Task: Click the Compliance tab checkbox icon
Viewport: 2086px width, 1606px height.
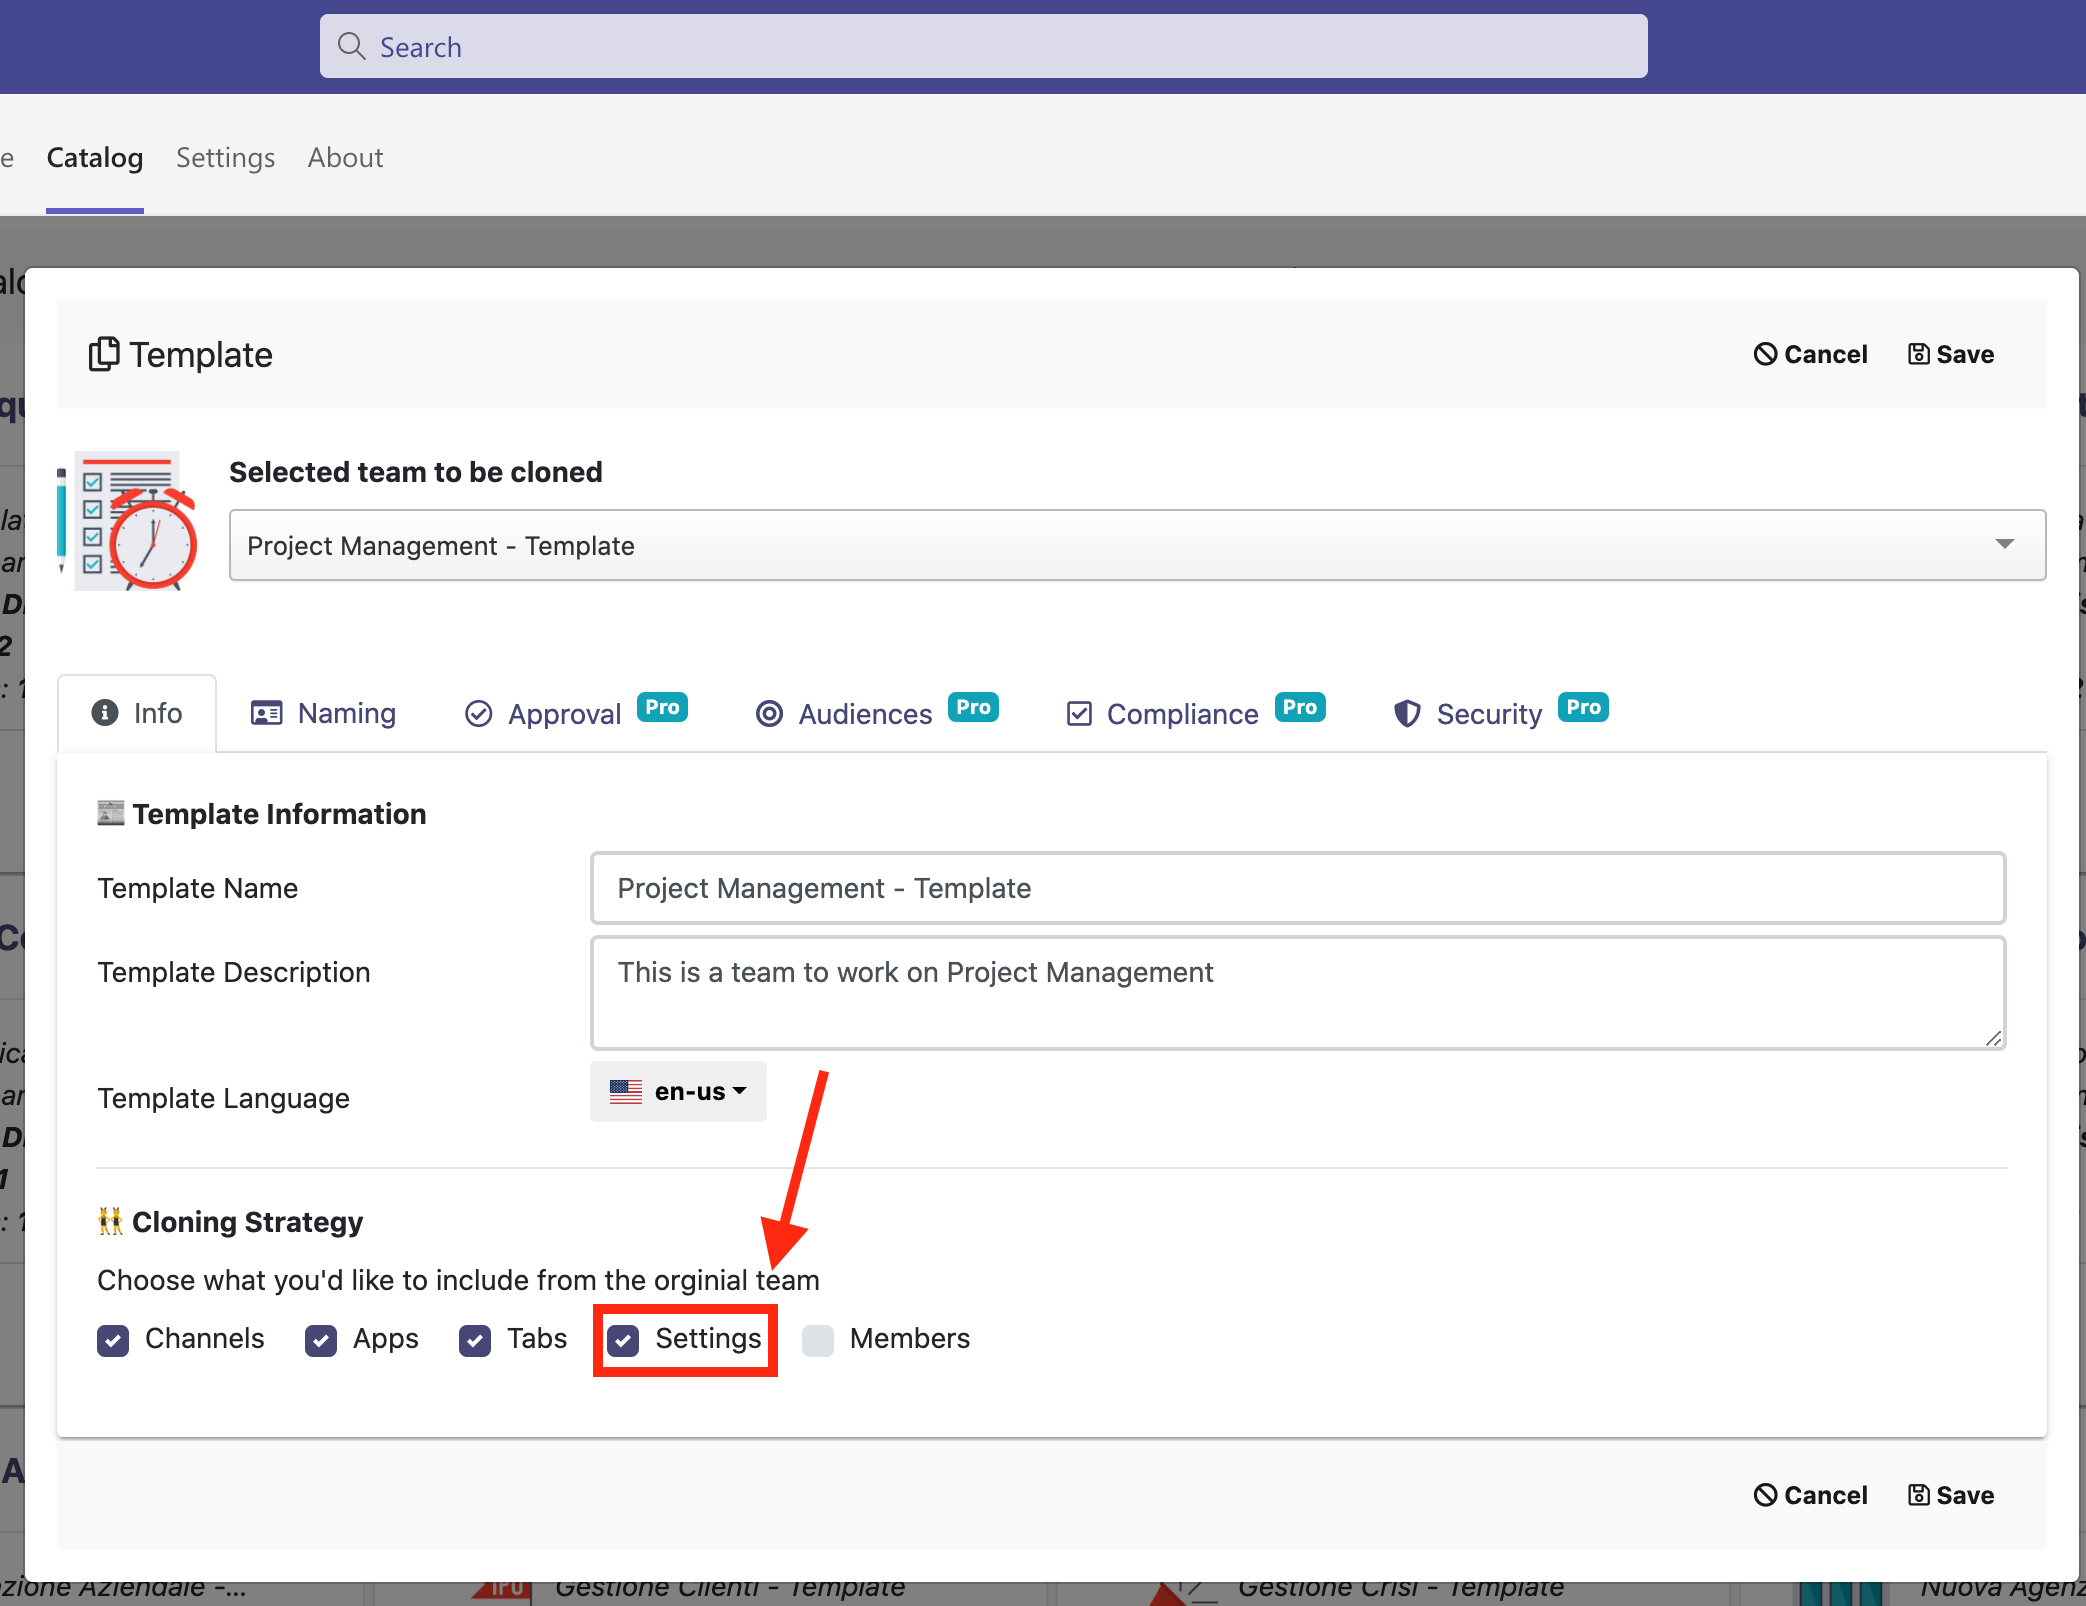Action: click(x=1079, y=714)
